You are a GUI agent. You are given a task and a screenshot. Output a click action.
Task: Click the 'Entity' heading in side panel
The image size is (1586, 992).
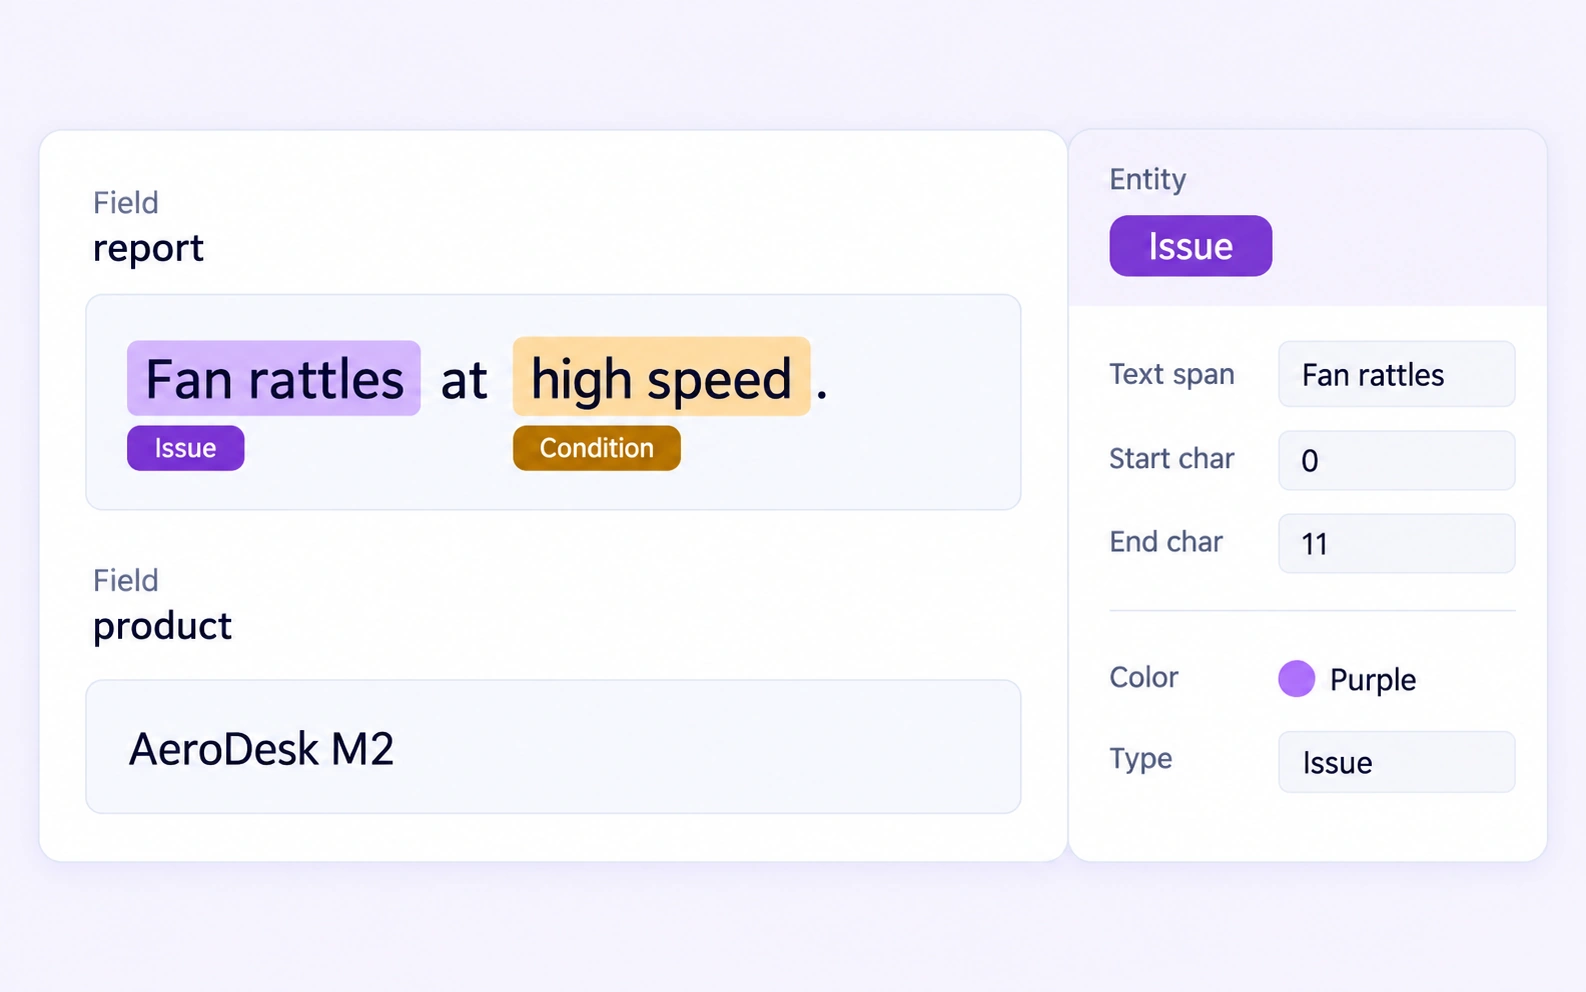[x=1147, y=179]
